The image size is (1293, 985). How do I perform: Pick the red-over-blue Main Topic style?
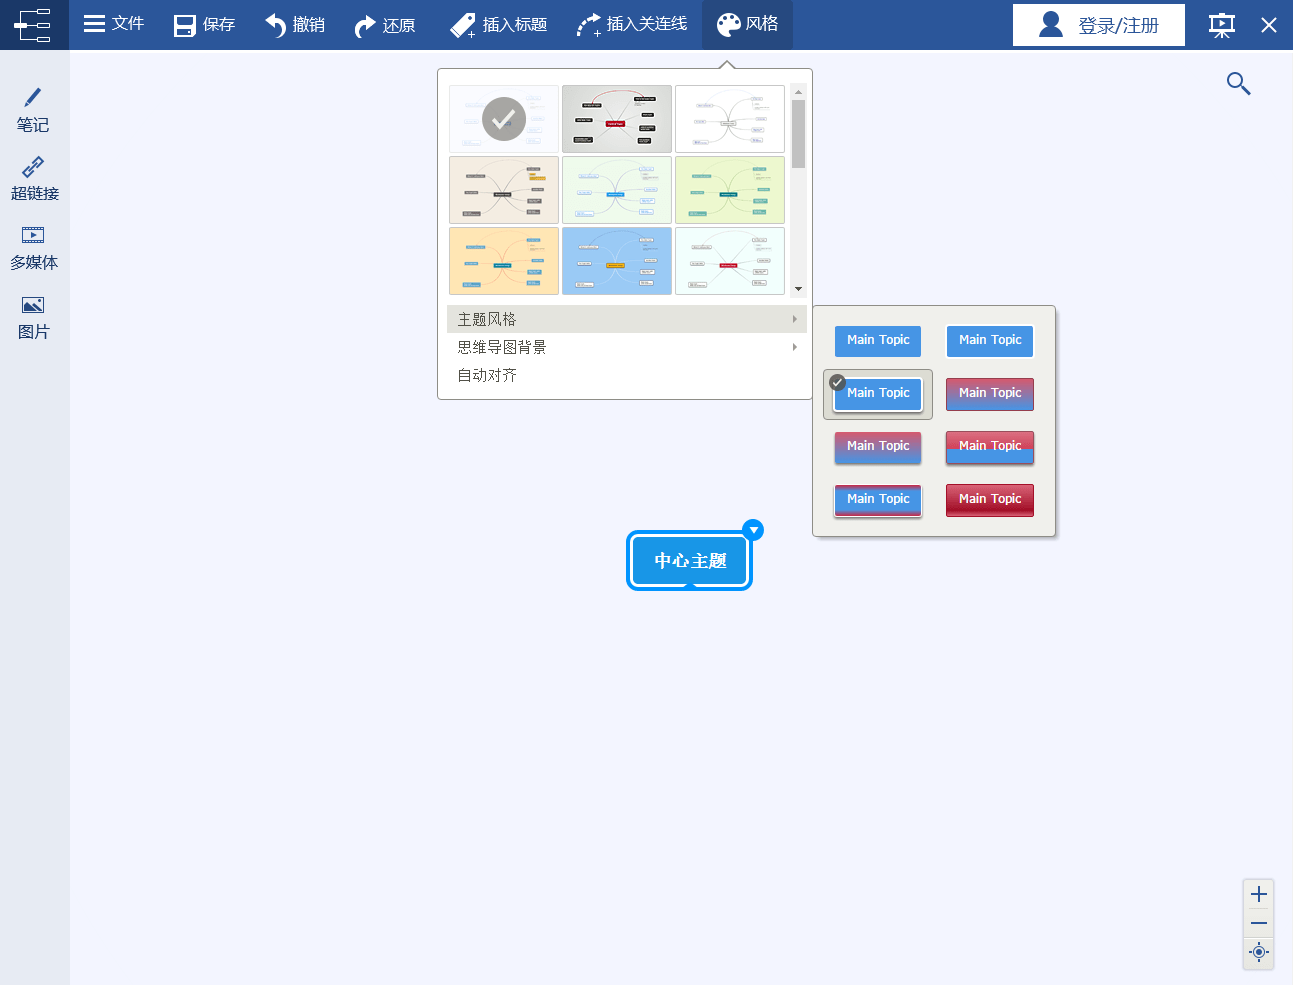pos(990,447)
